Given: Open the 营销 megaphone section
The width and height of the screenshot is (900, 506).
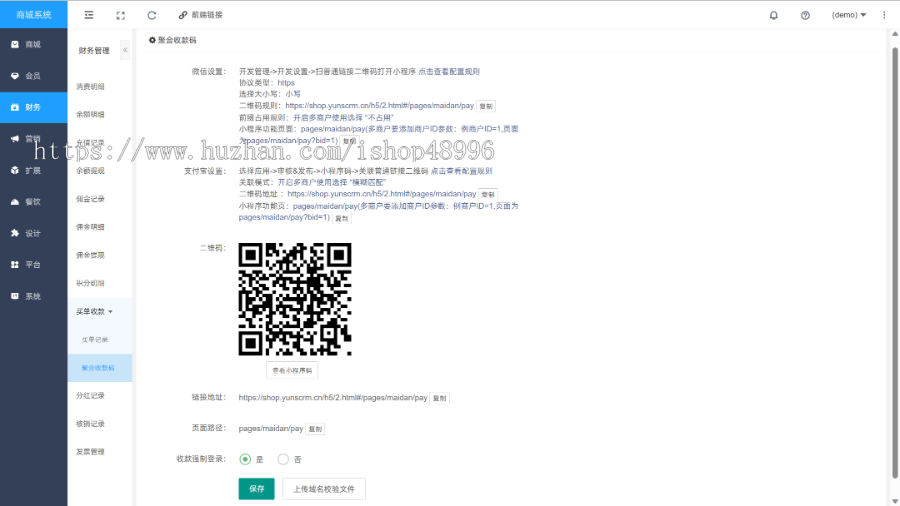Looking at the screenshot, I should (x=33, y=139).
